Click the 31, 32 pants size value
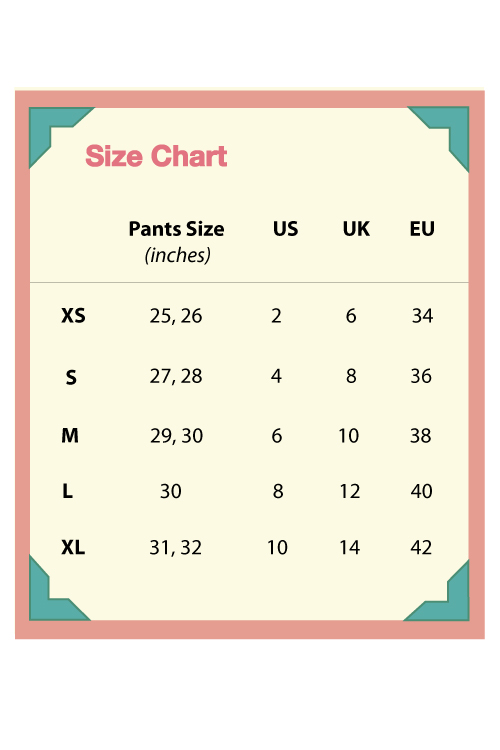Image resolution: width=500 pixels, height=750 pixels. click(176, 548)
